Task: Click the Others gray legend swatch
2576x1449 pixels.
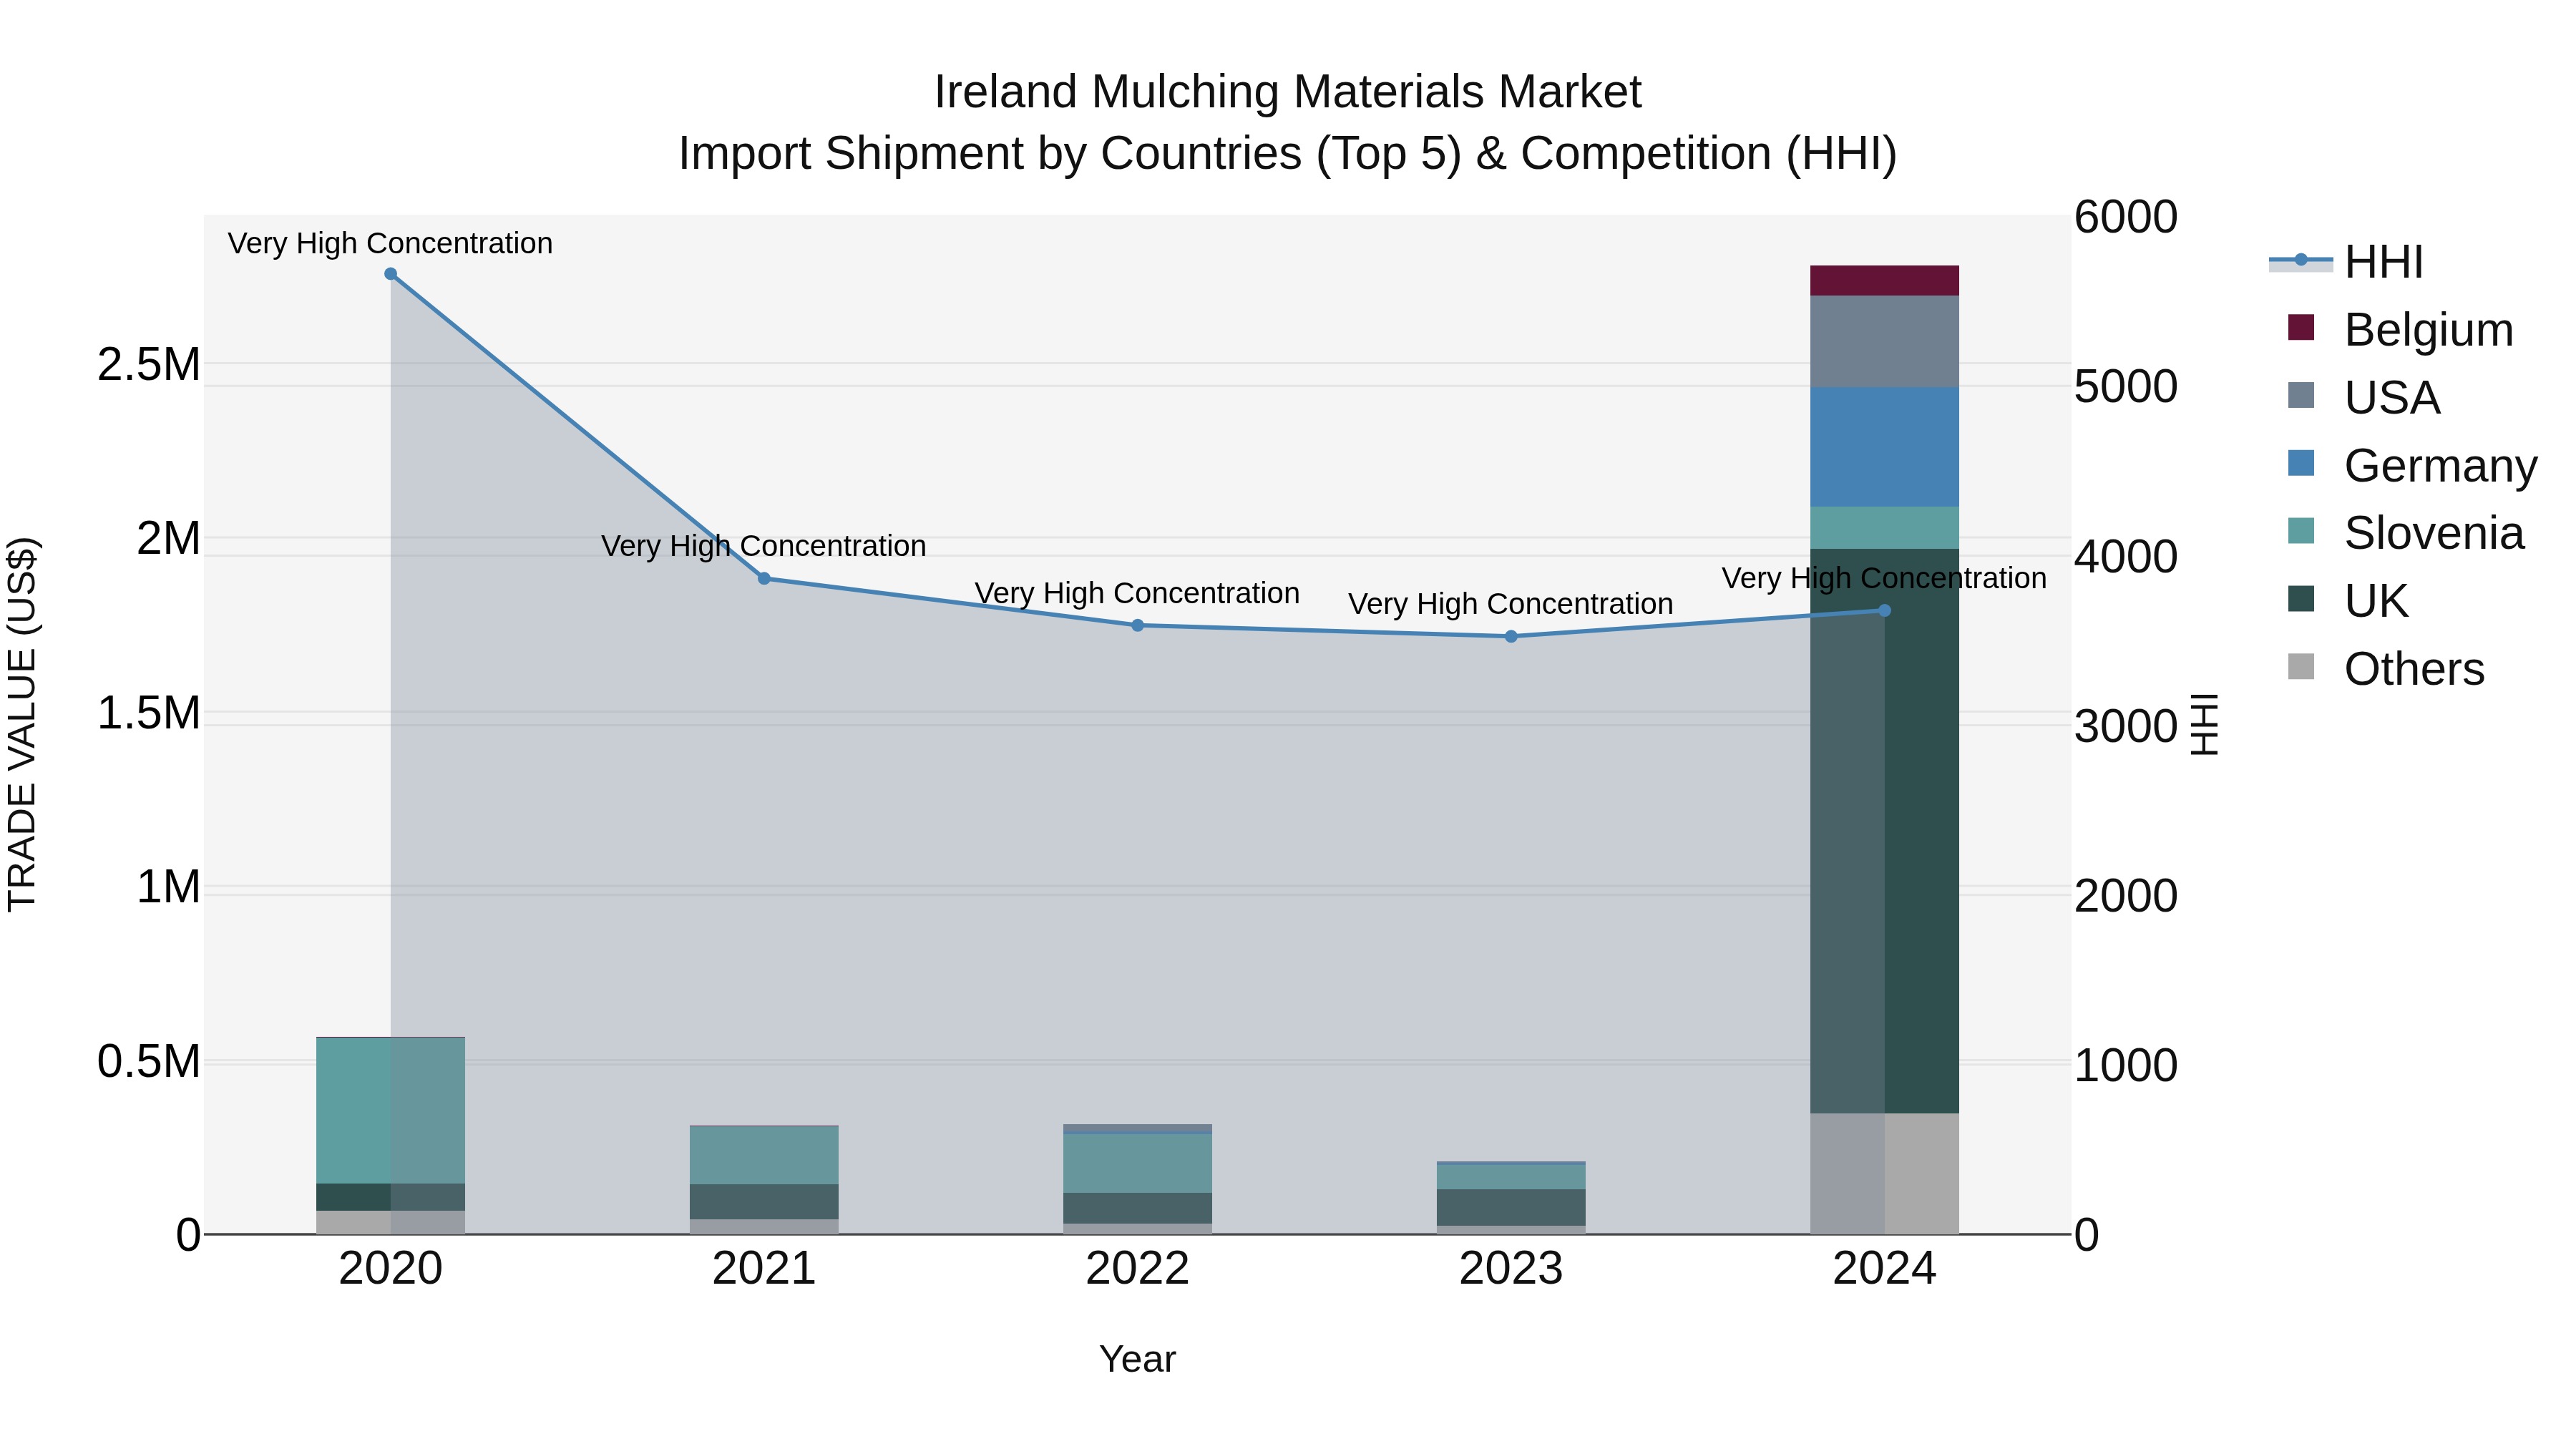Action: point(2301,667)
